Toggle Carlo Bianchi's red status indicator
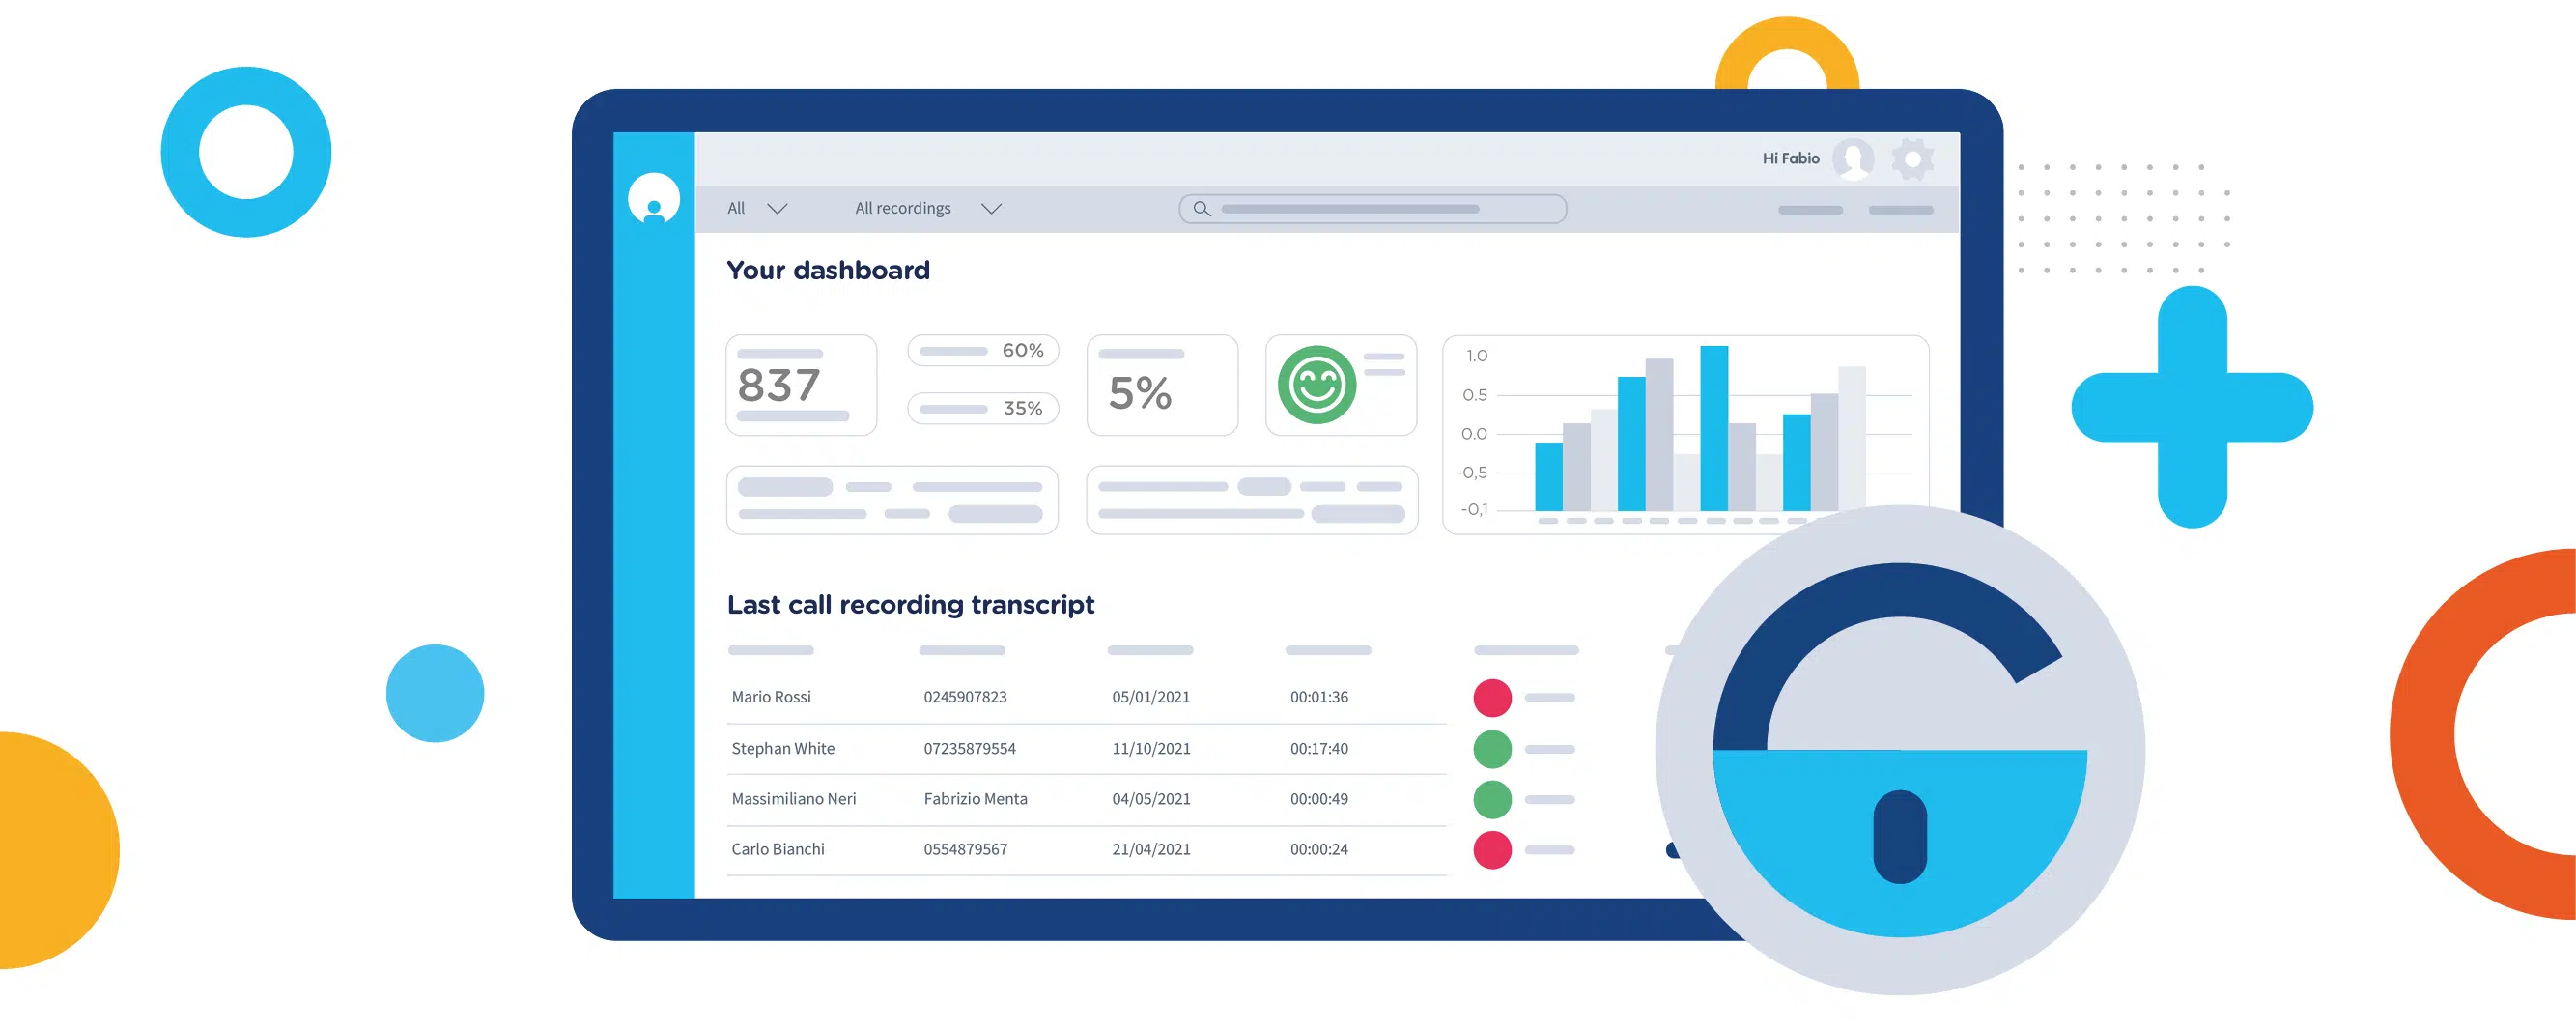Screen dimensions: 2576x1031 (1491, 850)
